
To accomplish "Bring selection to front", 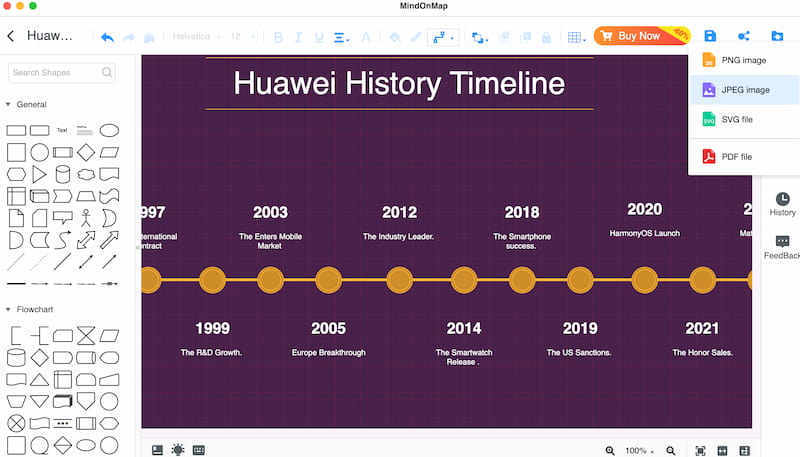I will coord(505,37).
